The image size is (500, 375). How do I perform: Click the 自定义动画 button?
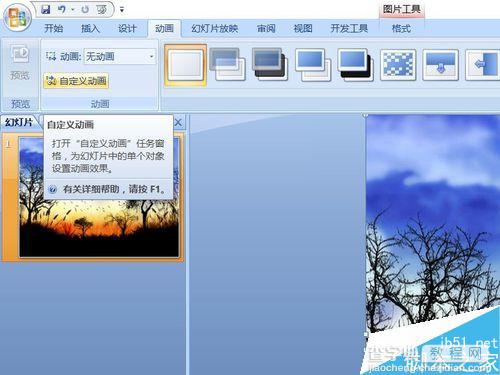pos(76,81)
